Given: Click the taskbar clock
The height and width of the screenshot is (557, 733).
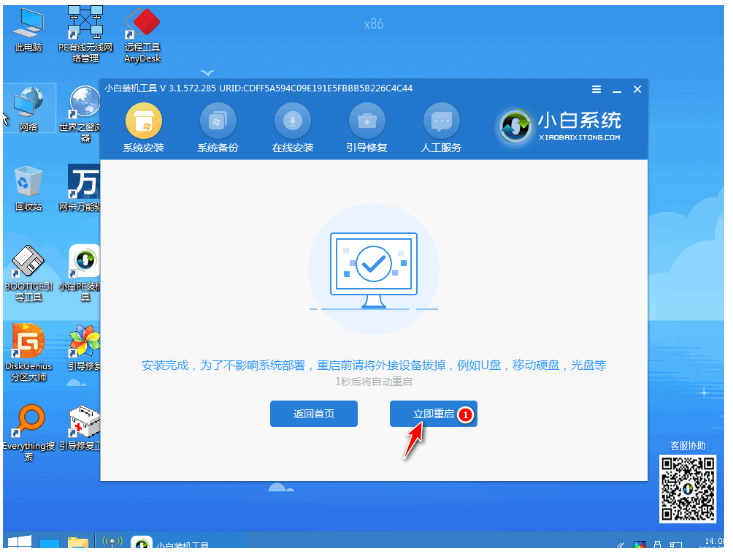Looking at the screenshot, I should tap(713, 542).
